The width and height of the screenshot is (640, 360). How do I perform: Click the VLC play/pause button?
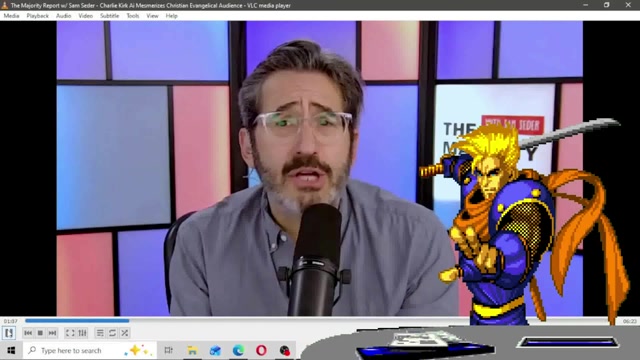[9, 333]
